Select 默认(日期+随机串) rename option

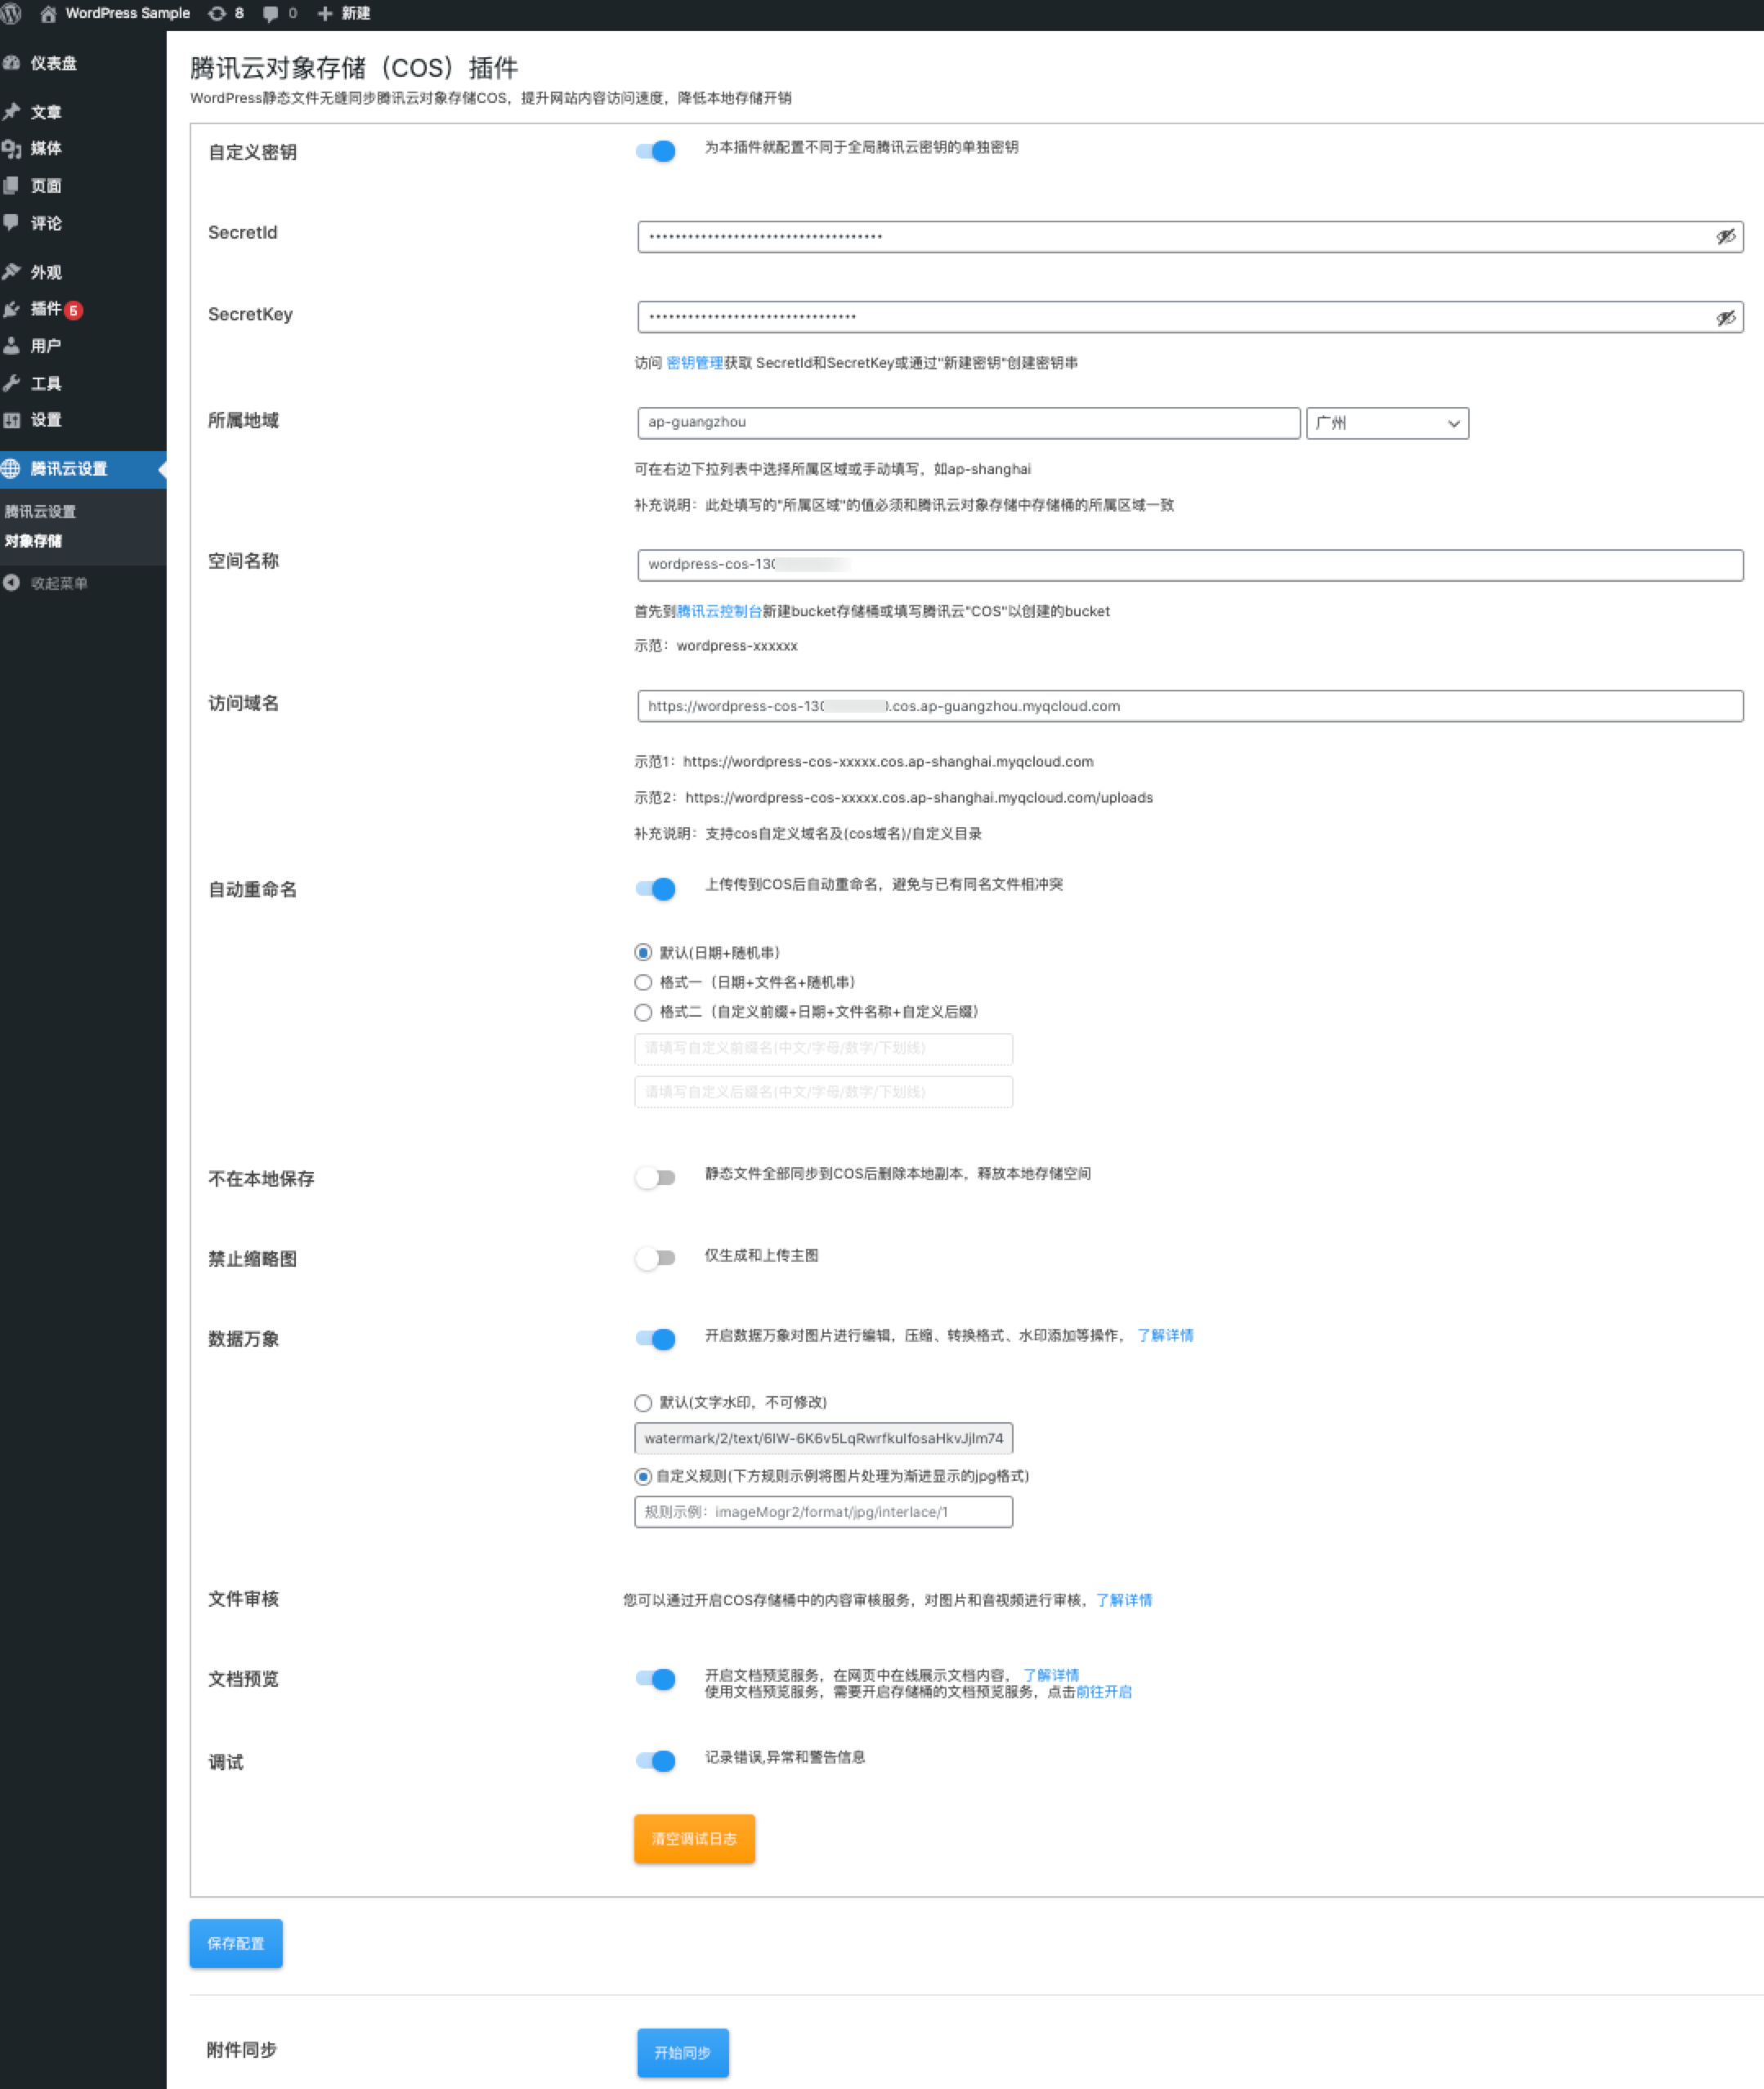(643, 953)
